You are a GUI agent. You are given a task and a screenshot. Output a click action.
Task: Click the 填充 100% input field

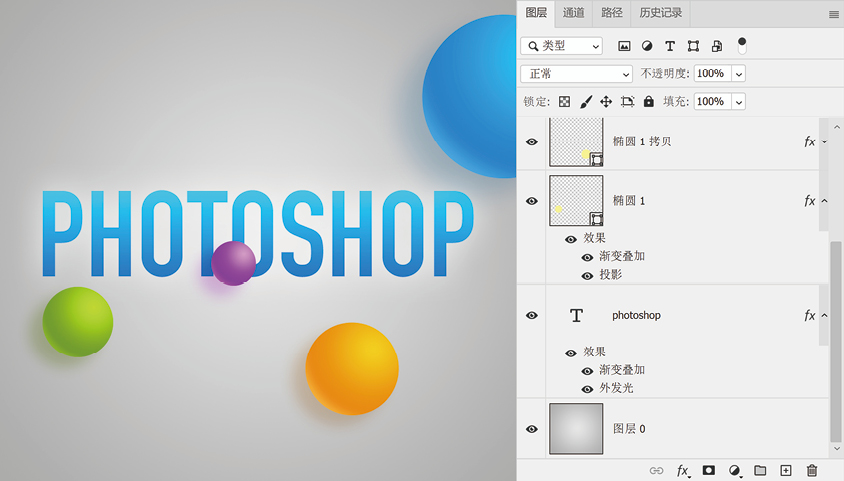point(712,102)
